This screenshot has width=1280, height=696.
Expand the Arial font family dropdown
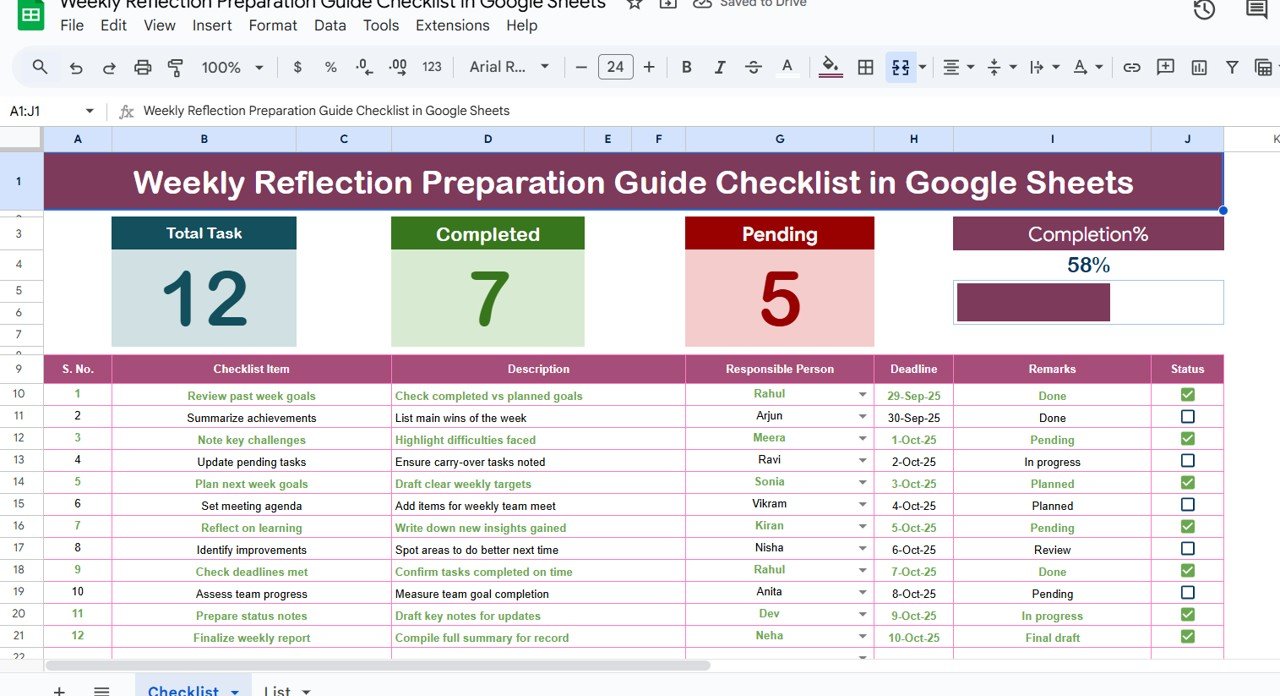(x=509, y=67)
